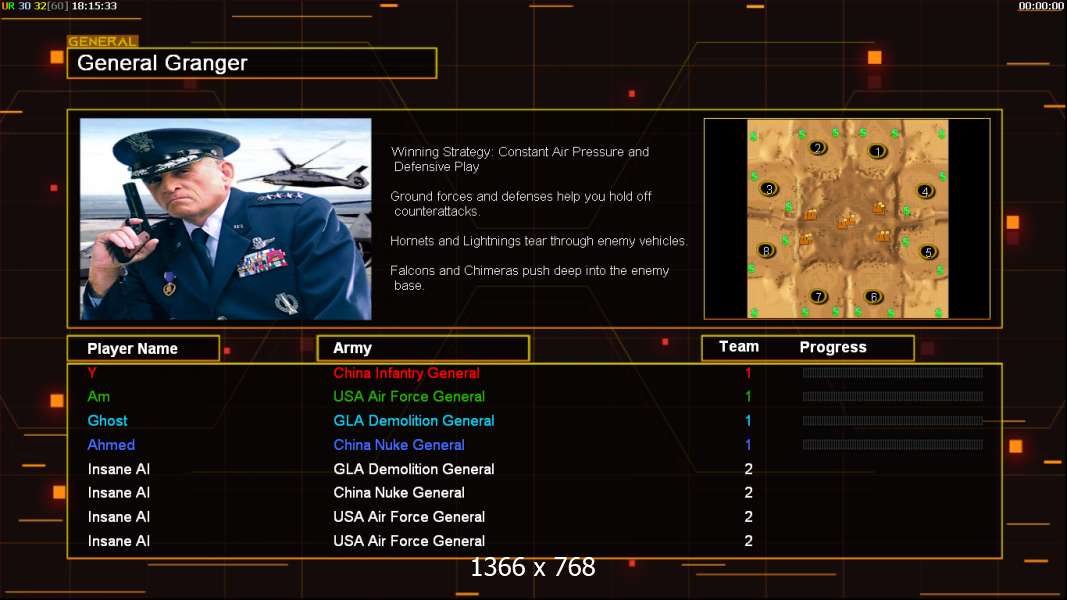Select start position 4 on the map
Screen dimensions: 1067x600
click(x=925, y=191)
